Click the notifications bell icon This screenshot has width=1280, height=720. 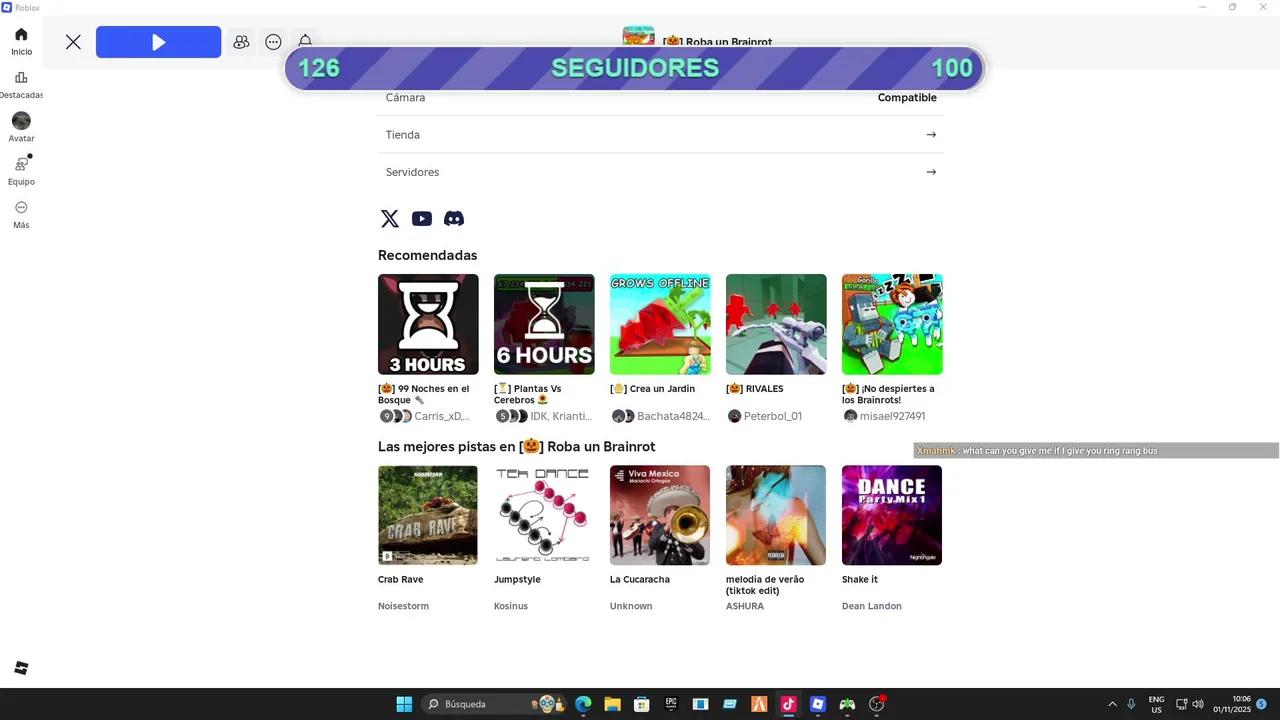click(305, 42)
